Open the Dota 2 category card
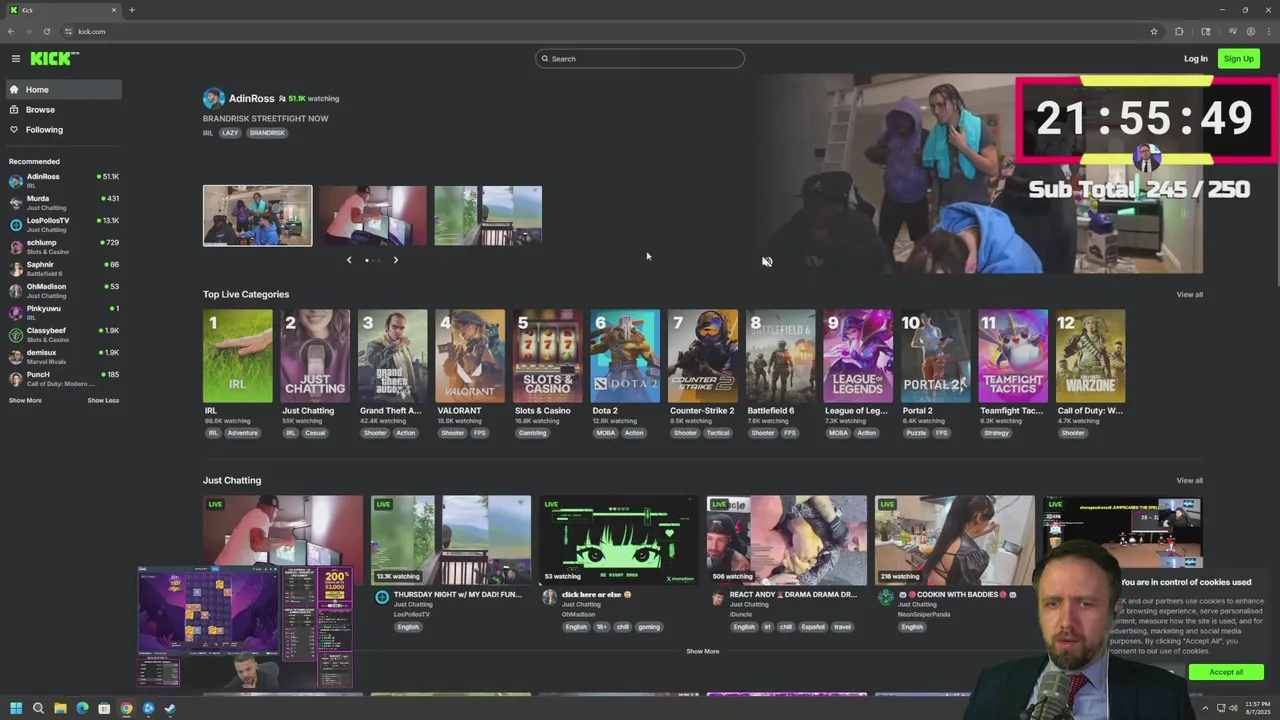Image resolution: width=1280 pixels, height=720 pixels. pyautogui.click(x=625, y=356)
